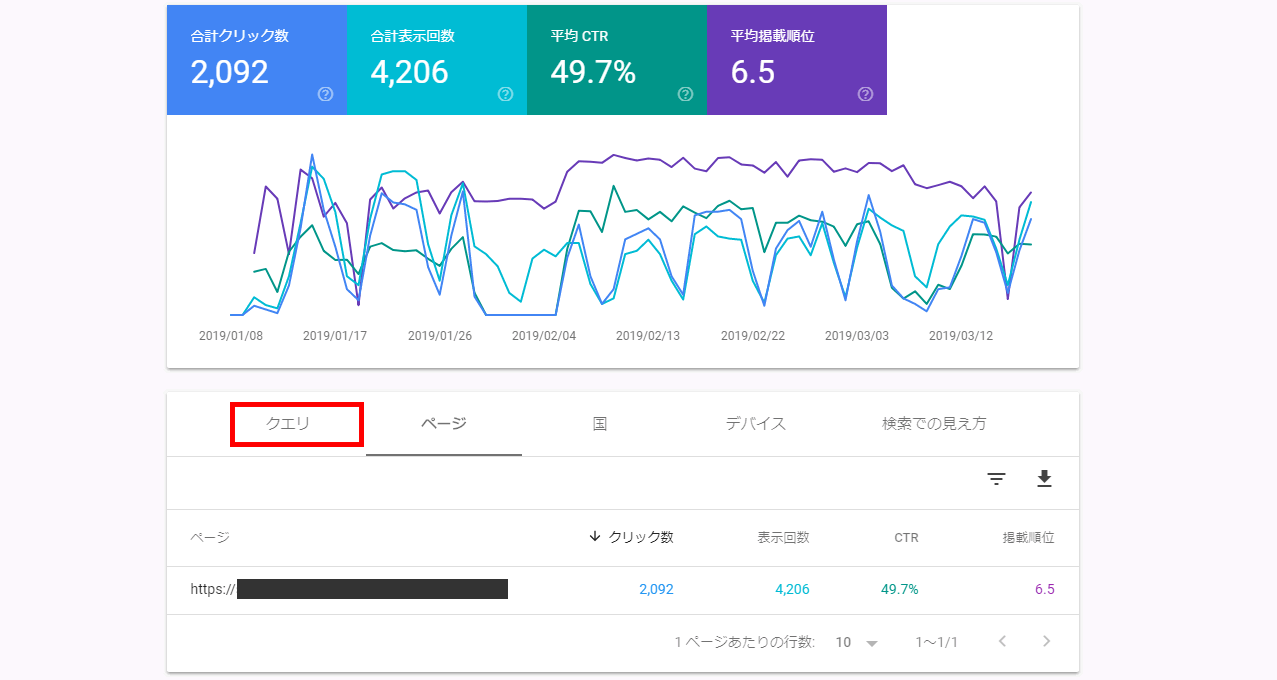Expand rows per page dropdown
The image size is (1277, 680).
(x=857, y=642)
